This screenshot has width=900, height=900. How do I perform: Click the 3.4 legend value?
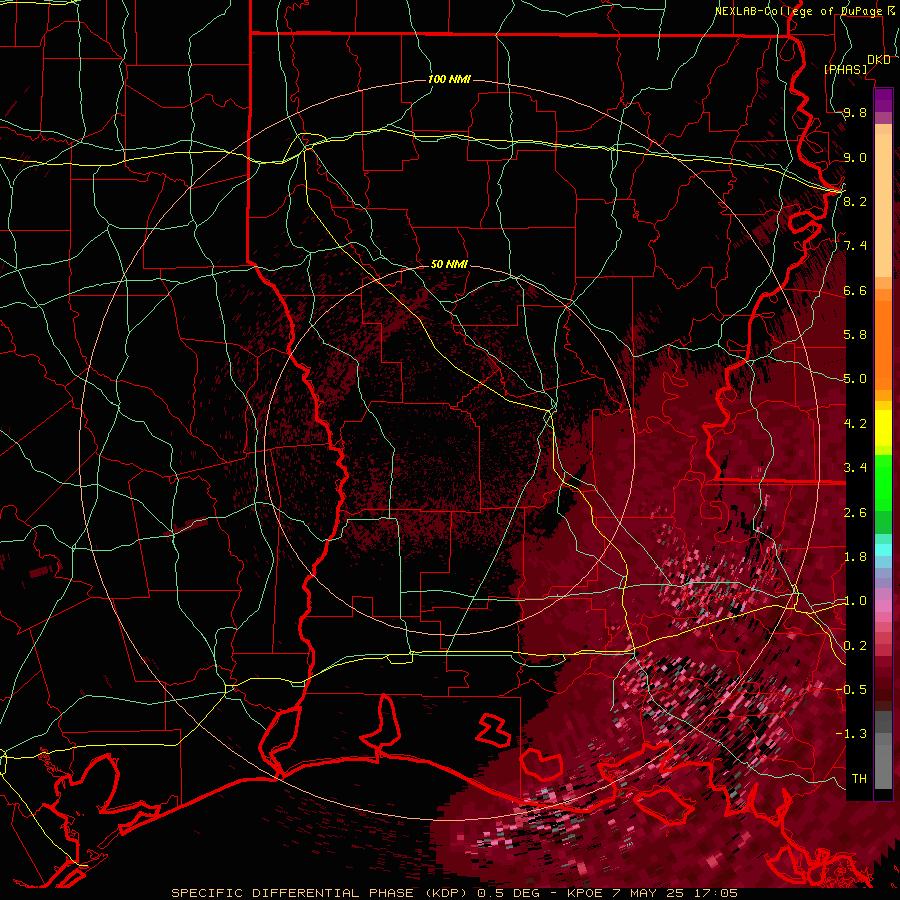[855, 468]
